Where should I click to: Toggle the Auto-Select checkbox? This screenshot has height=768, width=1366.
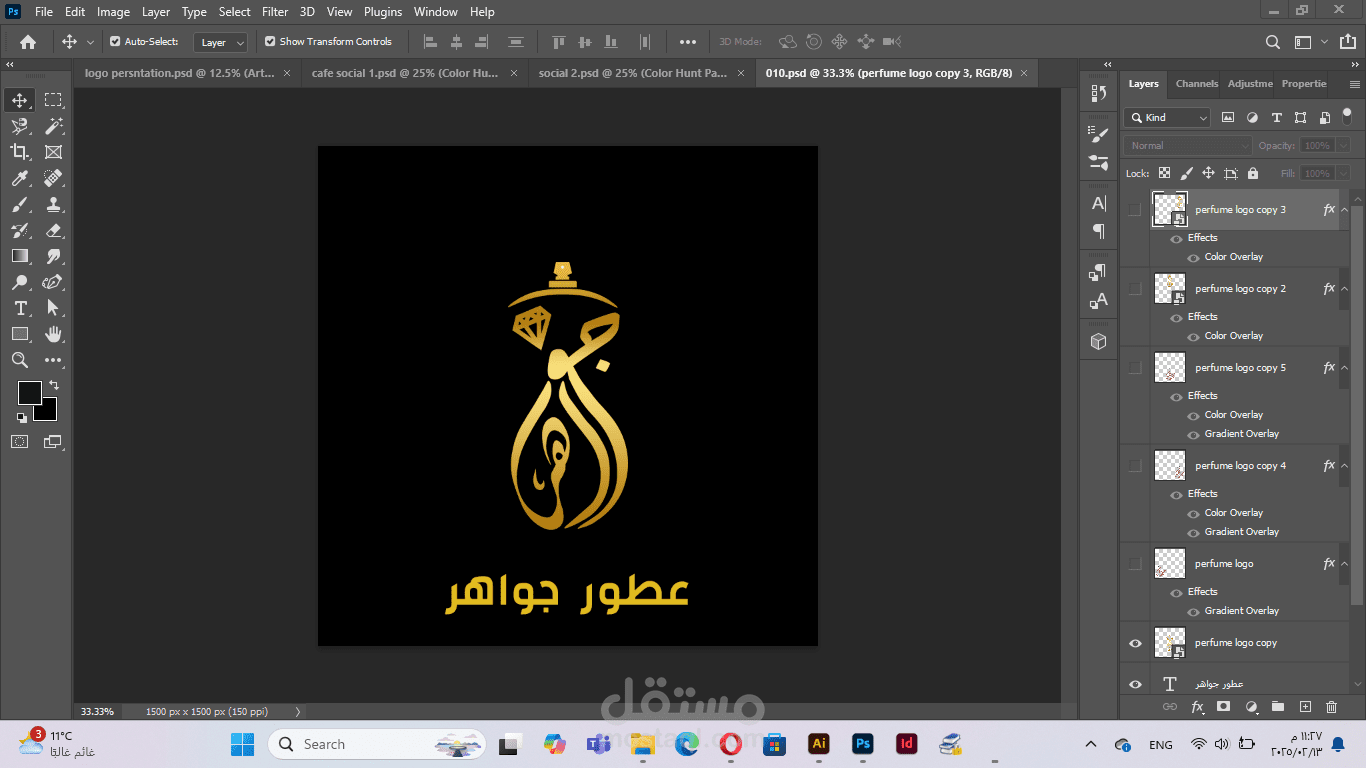click(115, 42)
